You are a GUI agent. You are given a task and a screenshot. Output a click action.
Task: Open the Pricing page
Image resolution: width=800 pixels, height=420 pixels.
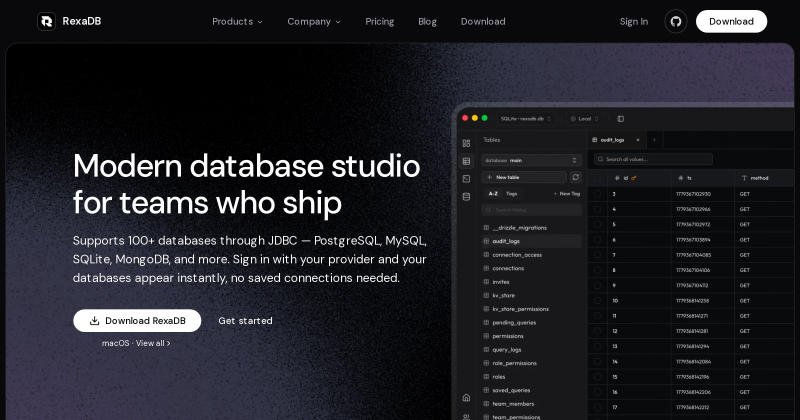click(380, 21)
